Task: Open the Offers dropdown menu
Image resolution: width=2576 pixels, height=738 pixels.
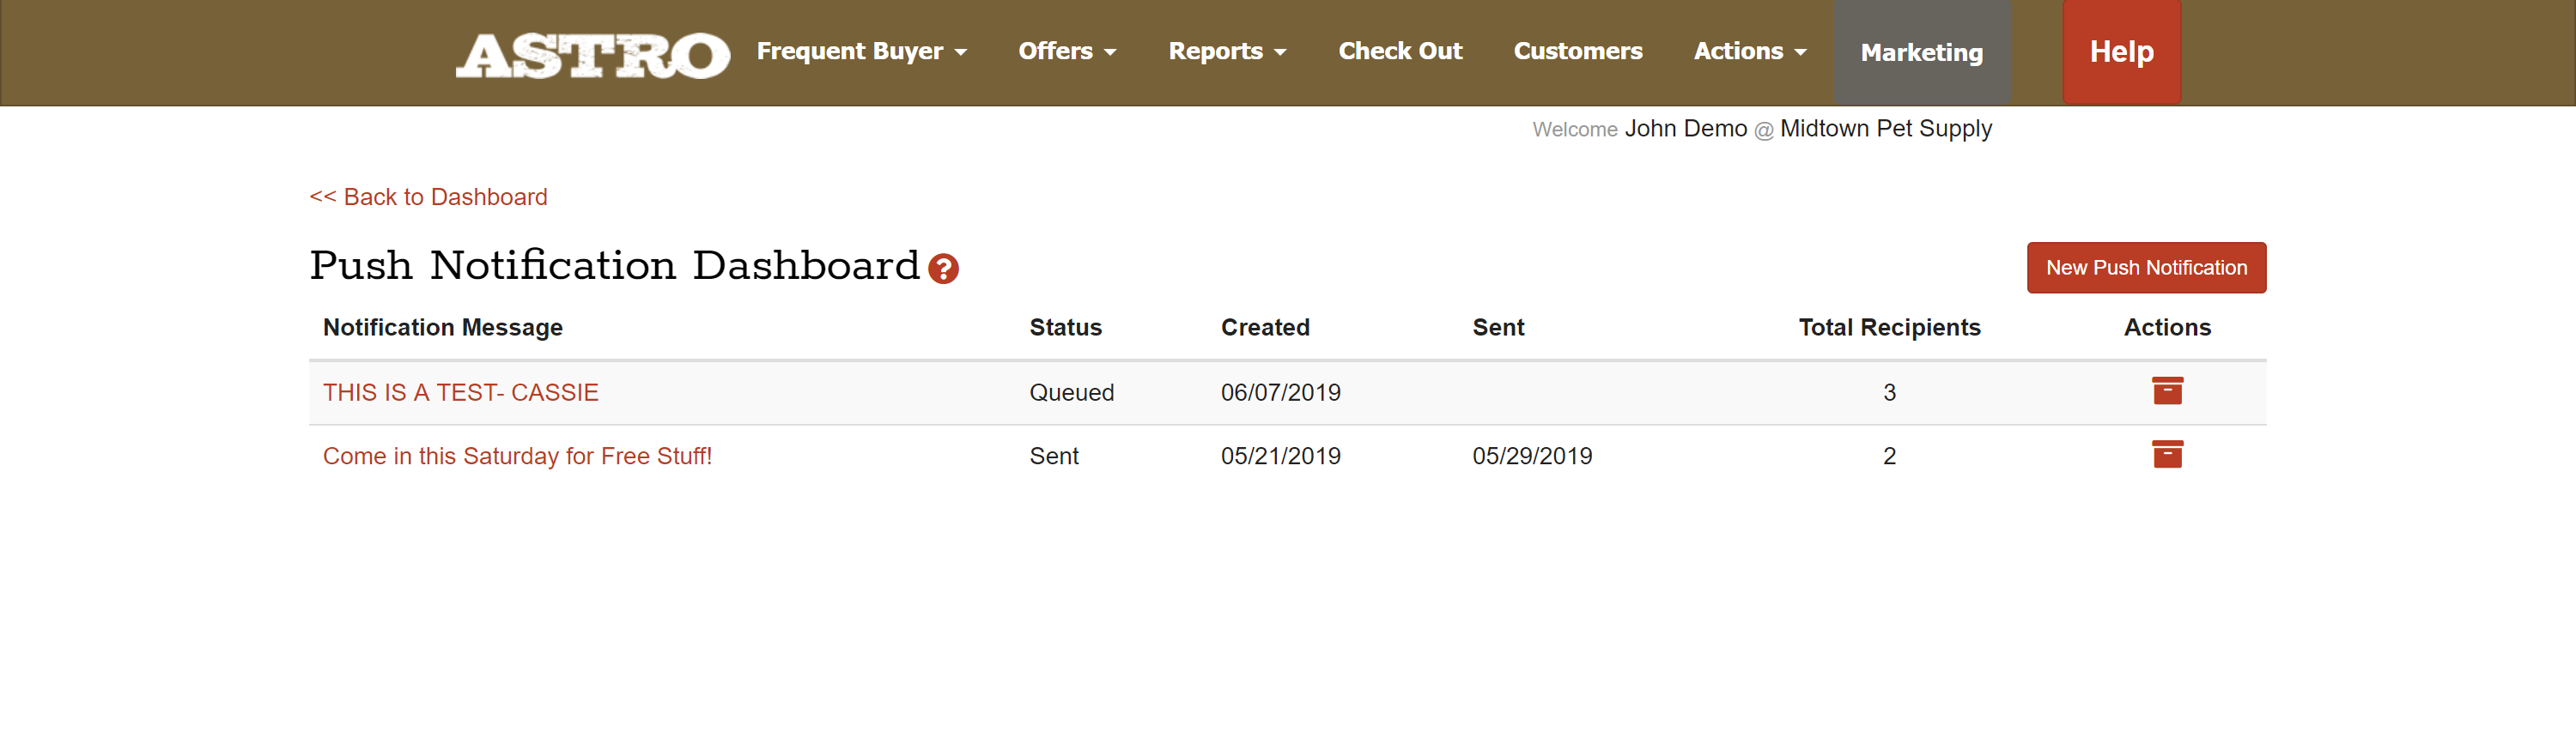Action: (x=1066, y=52)
